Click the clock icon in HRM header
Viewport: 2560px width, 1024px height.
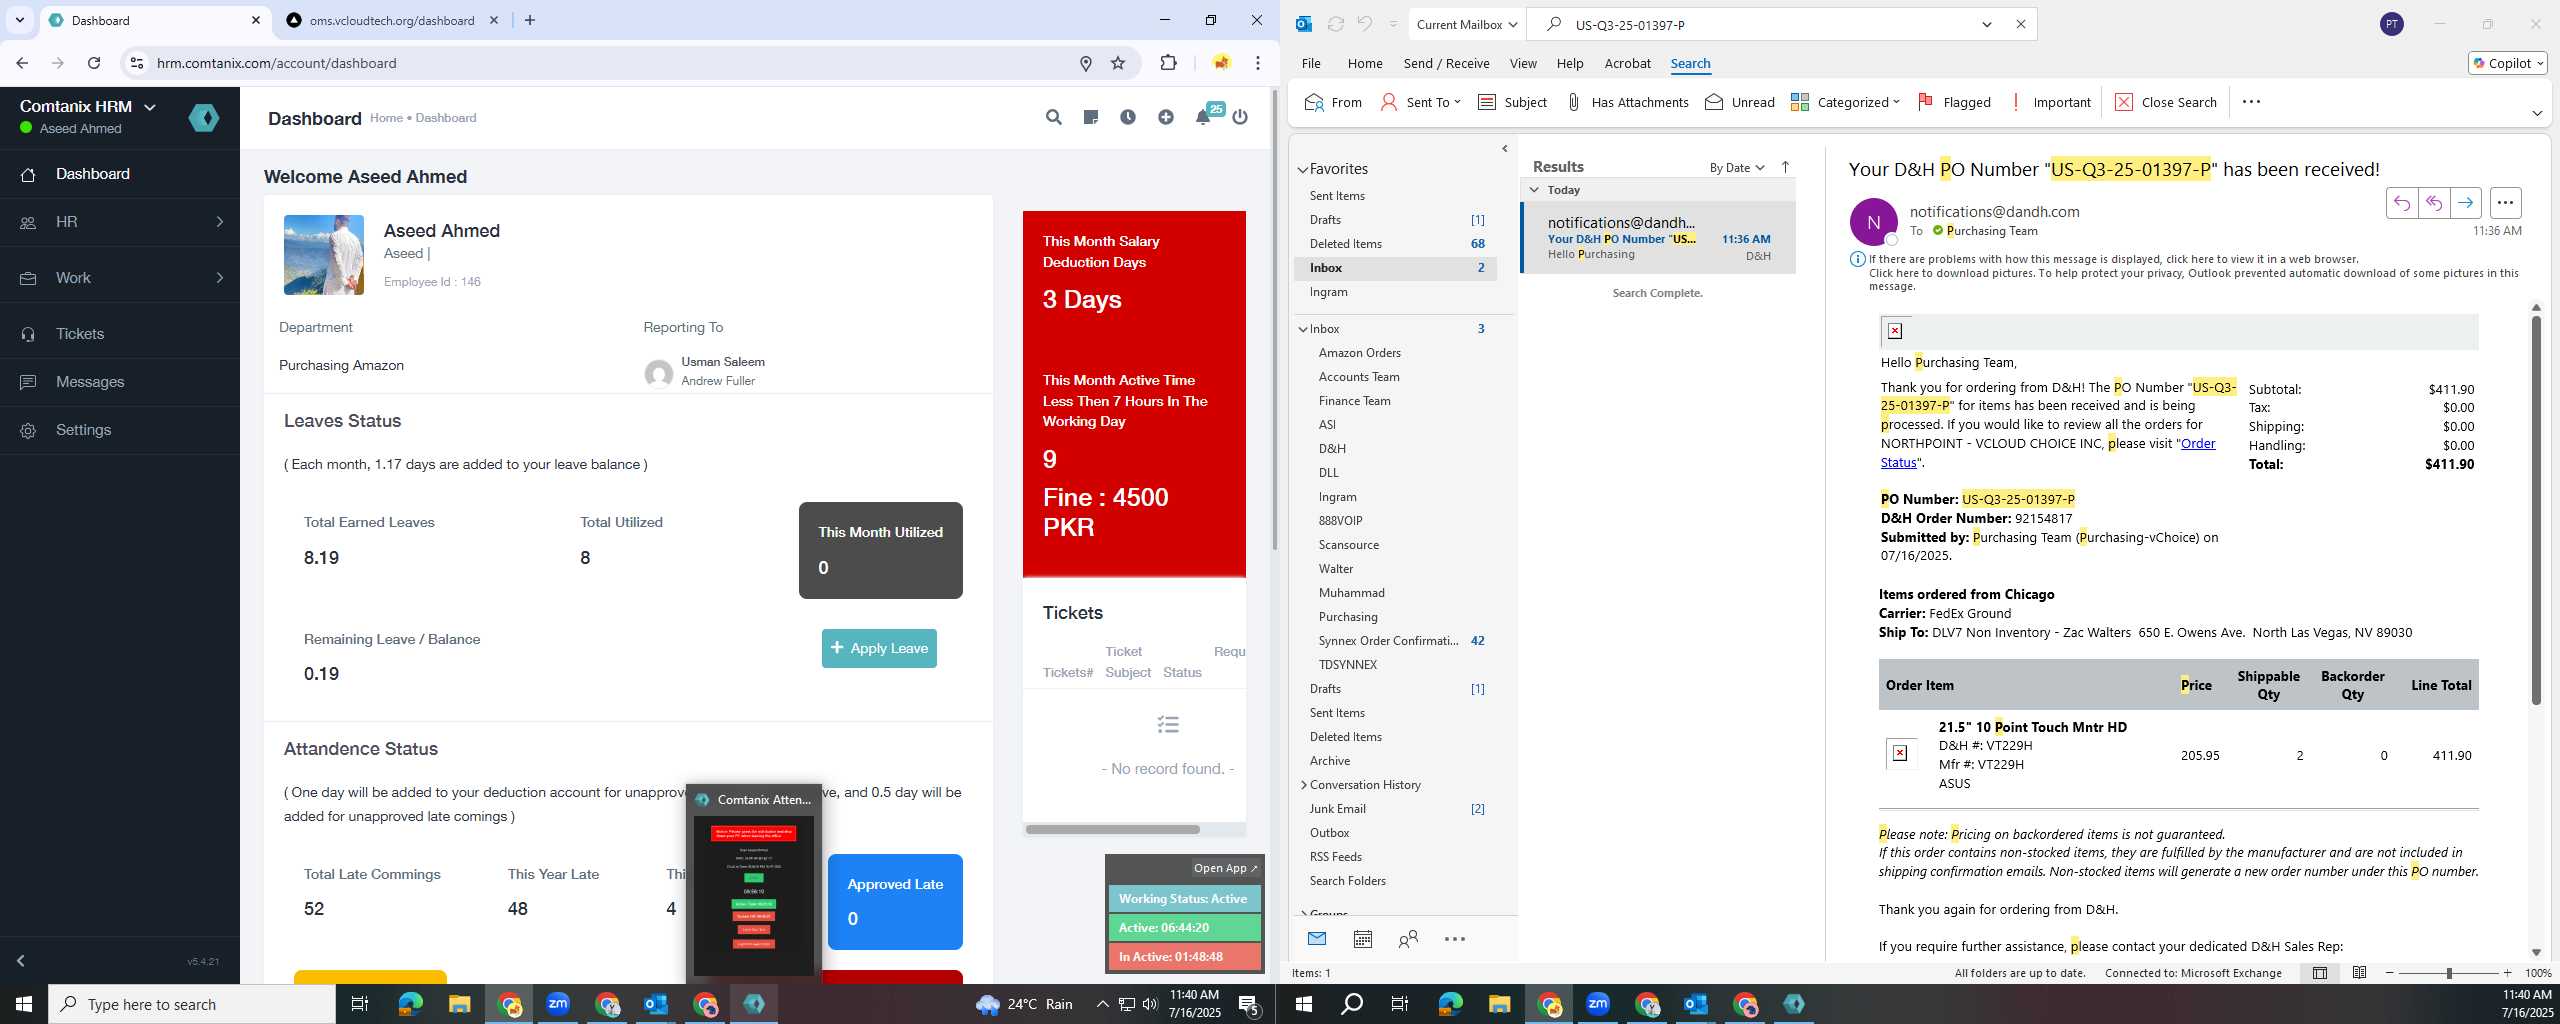click(x=1127, y=117)
